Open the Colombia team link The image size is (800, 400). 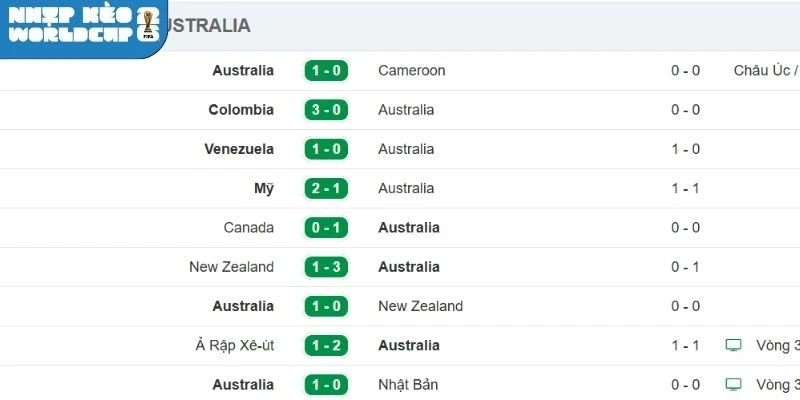[241, 110]
